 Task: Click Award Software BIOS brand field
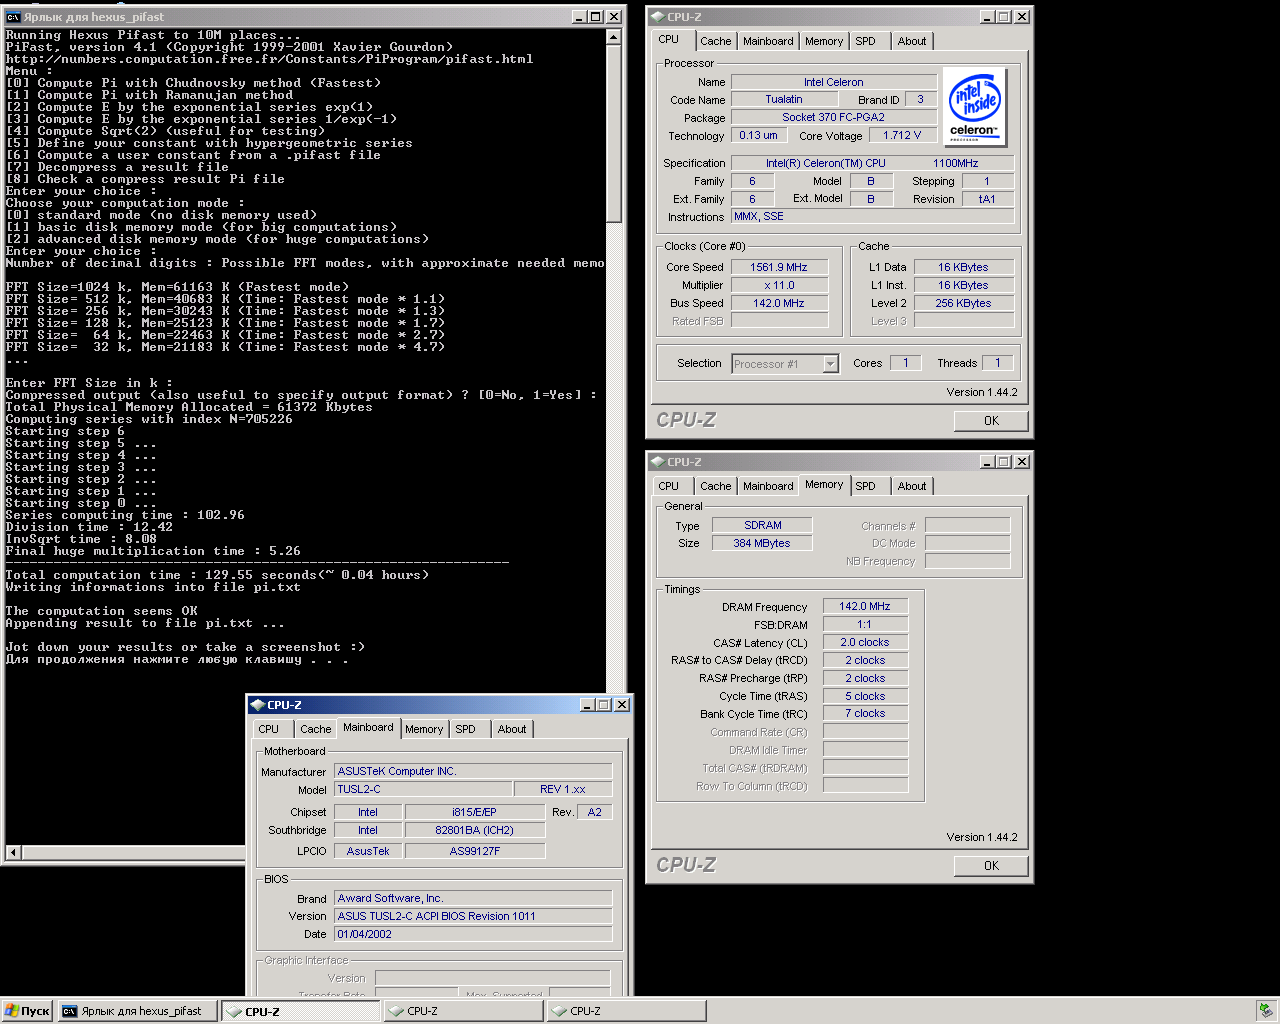pyautogui.click(x=474, y=898)
